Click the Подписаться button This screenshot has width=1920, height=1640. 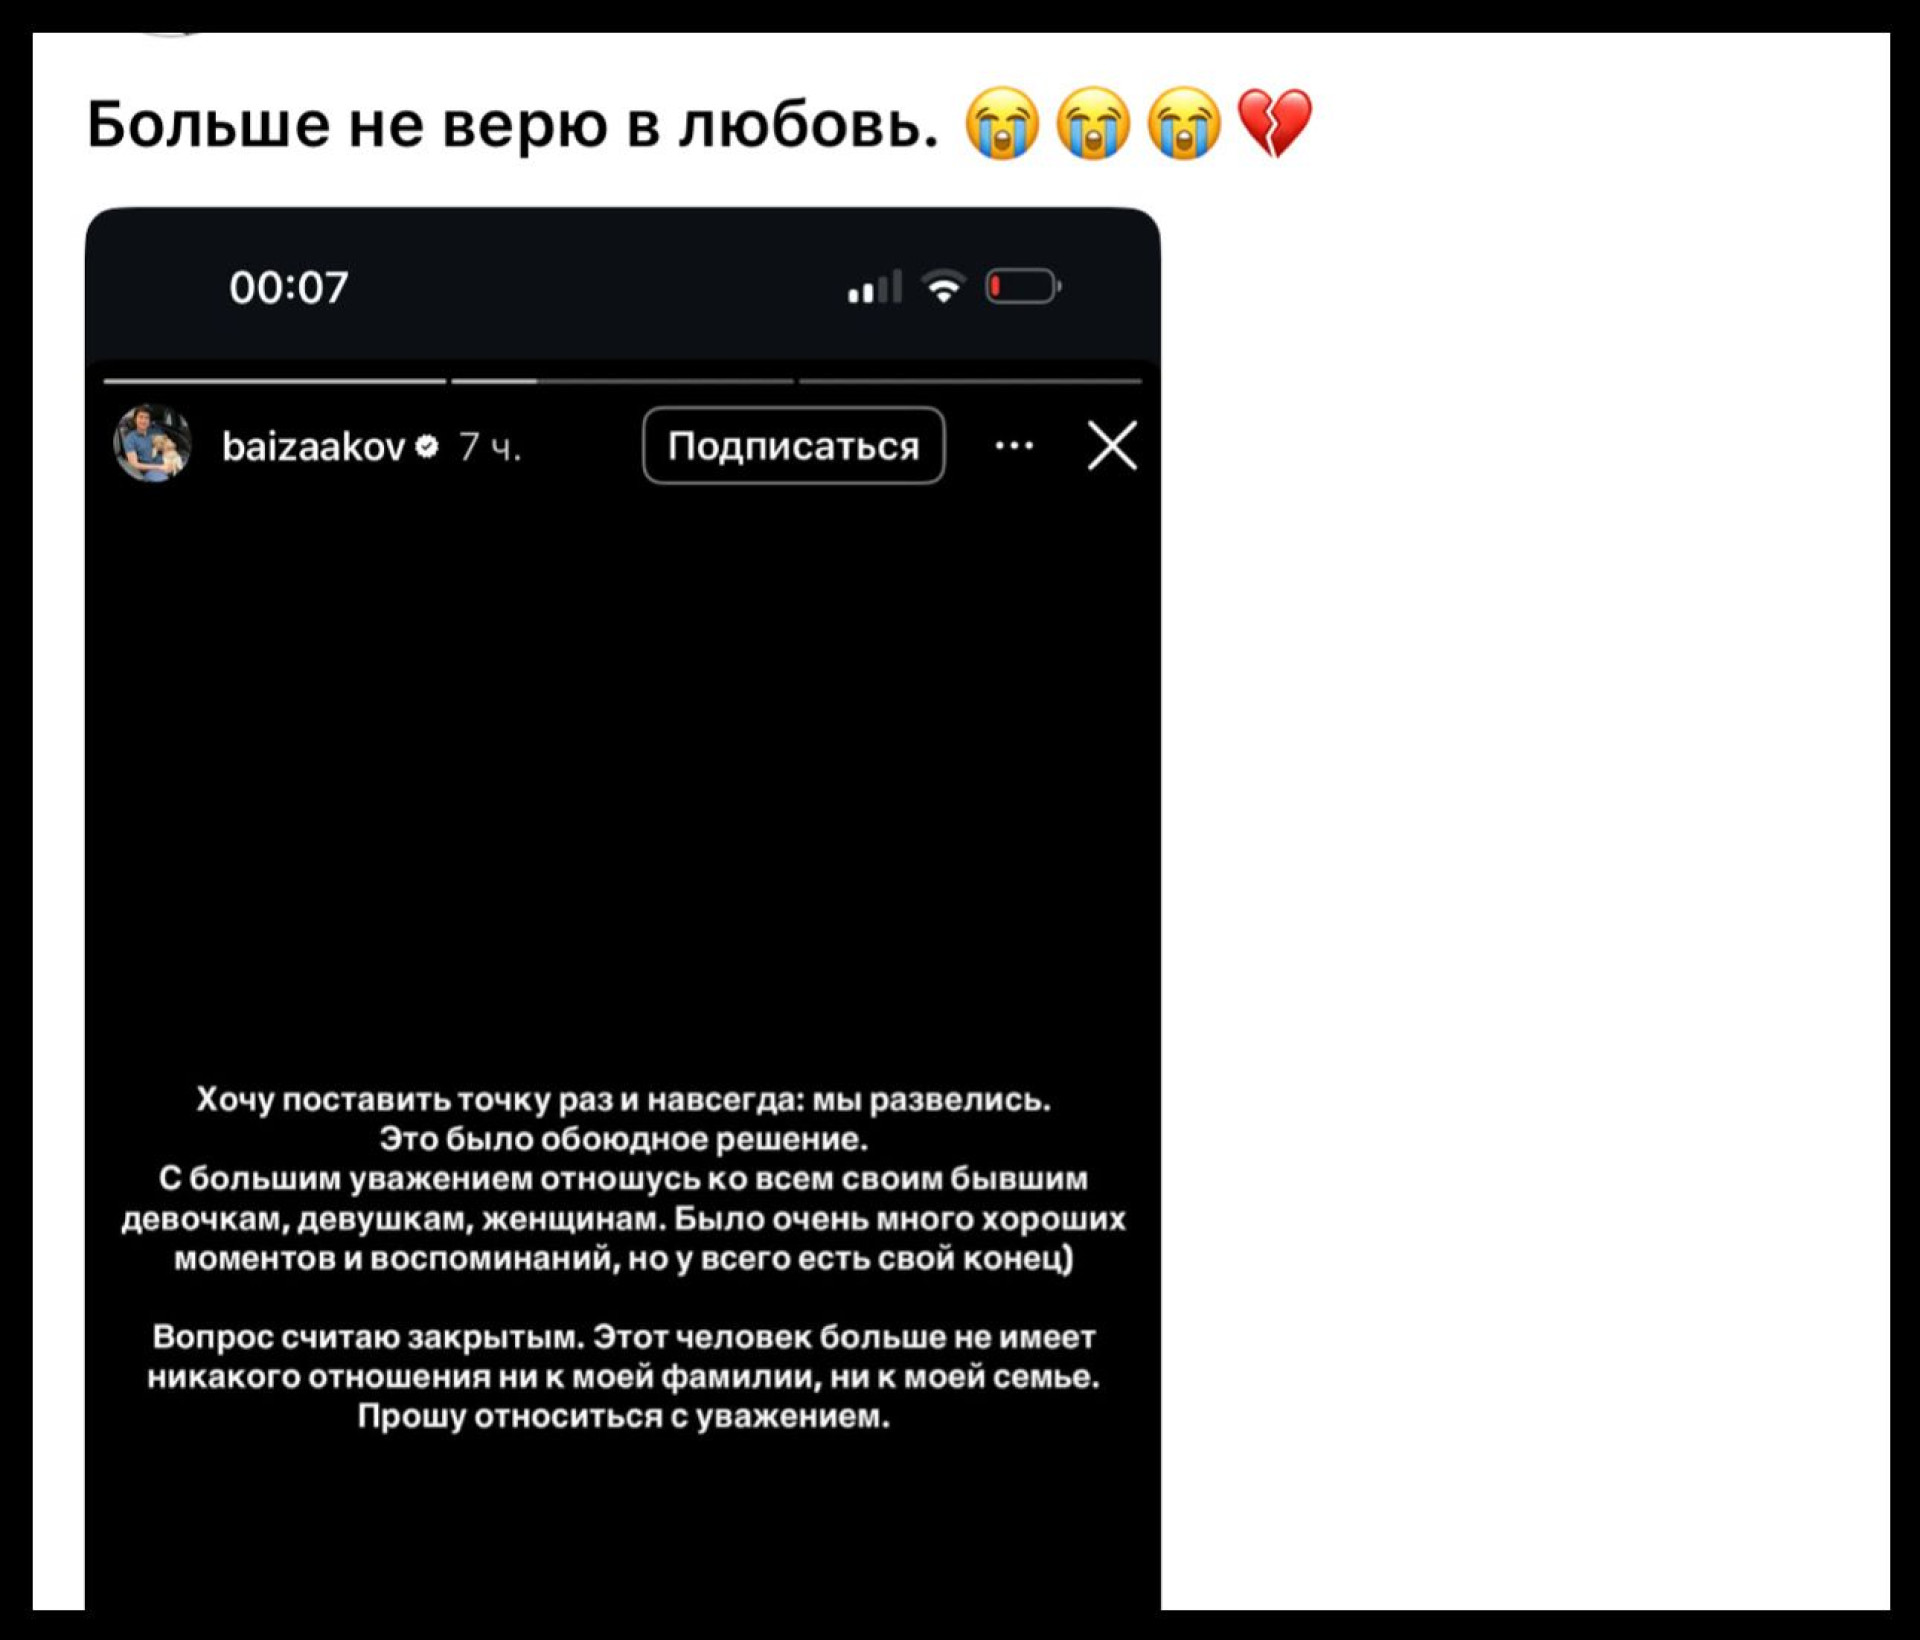[794, 446]
